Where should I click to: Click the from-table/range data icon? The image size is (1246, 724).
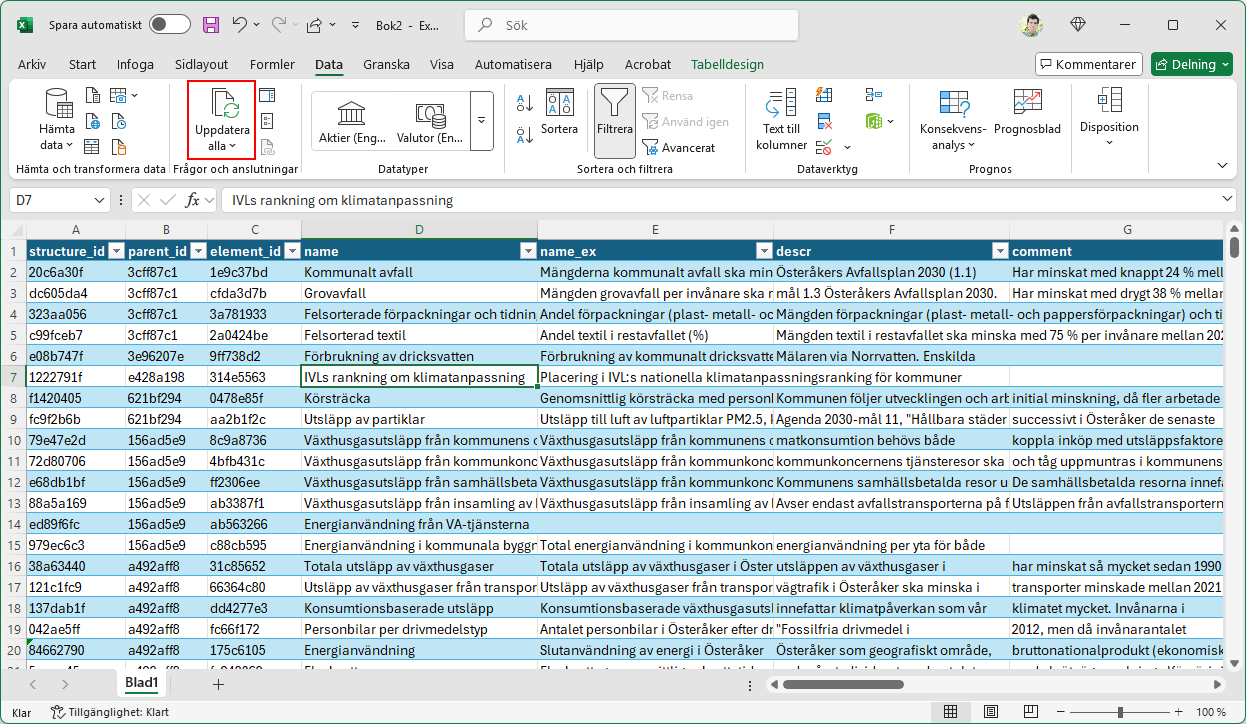(x=93, y=147)
